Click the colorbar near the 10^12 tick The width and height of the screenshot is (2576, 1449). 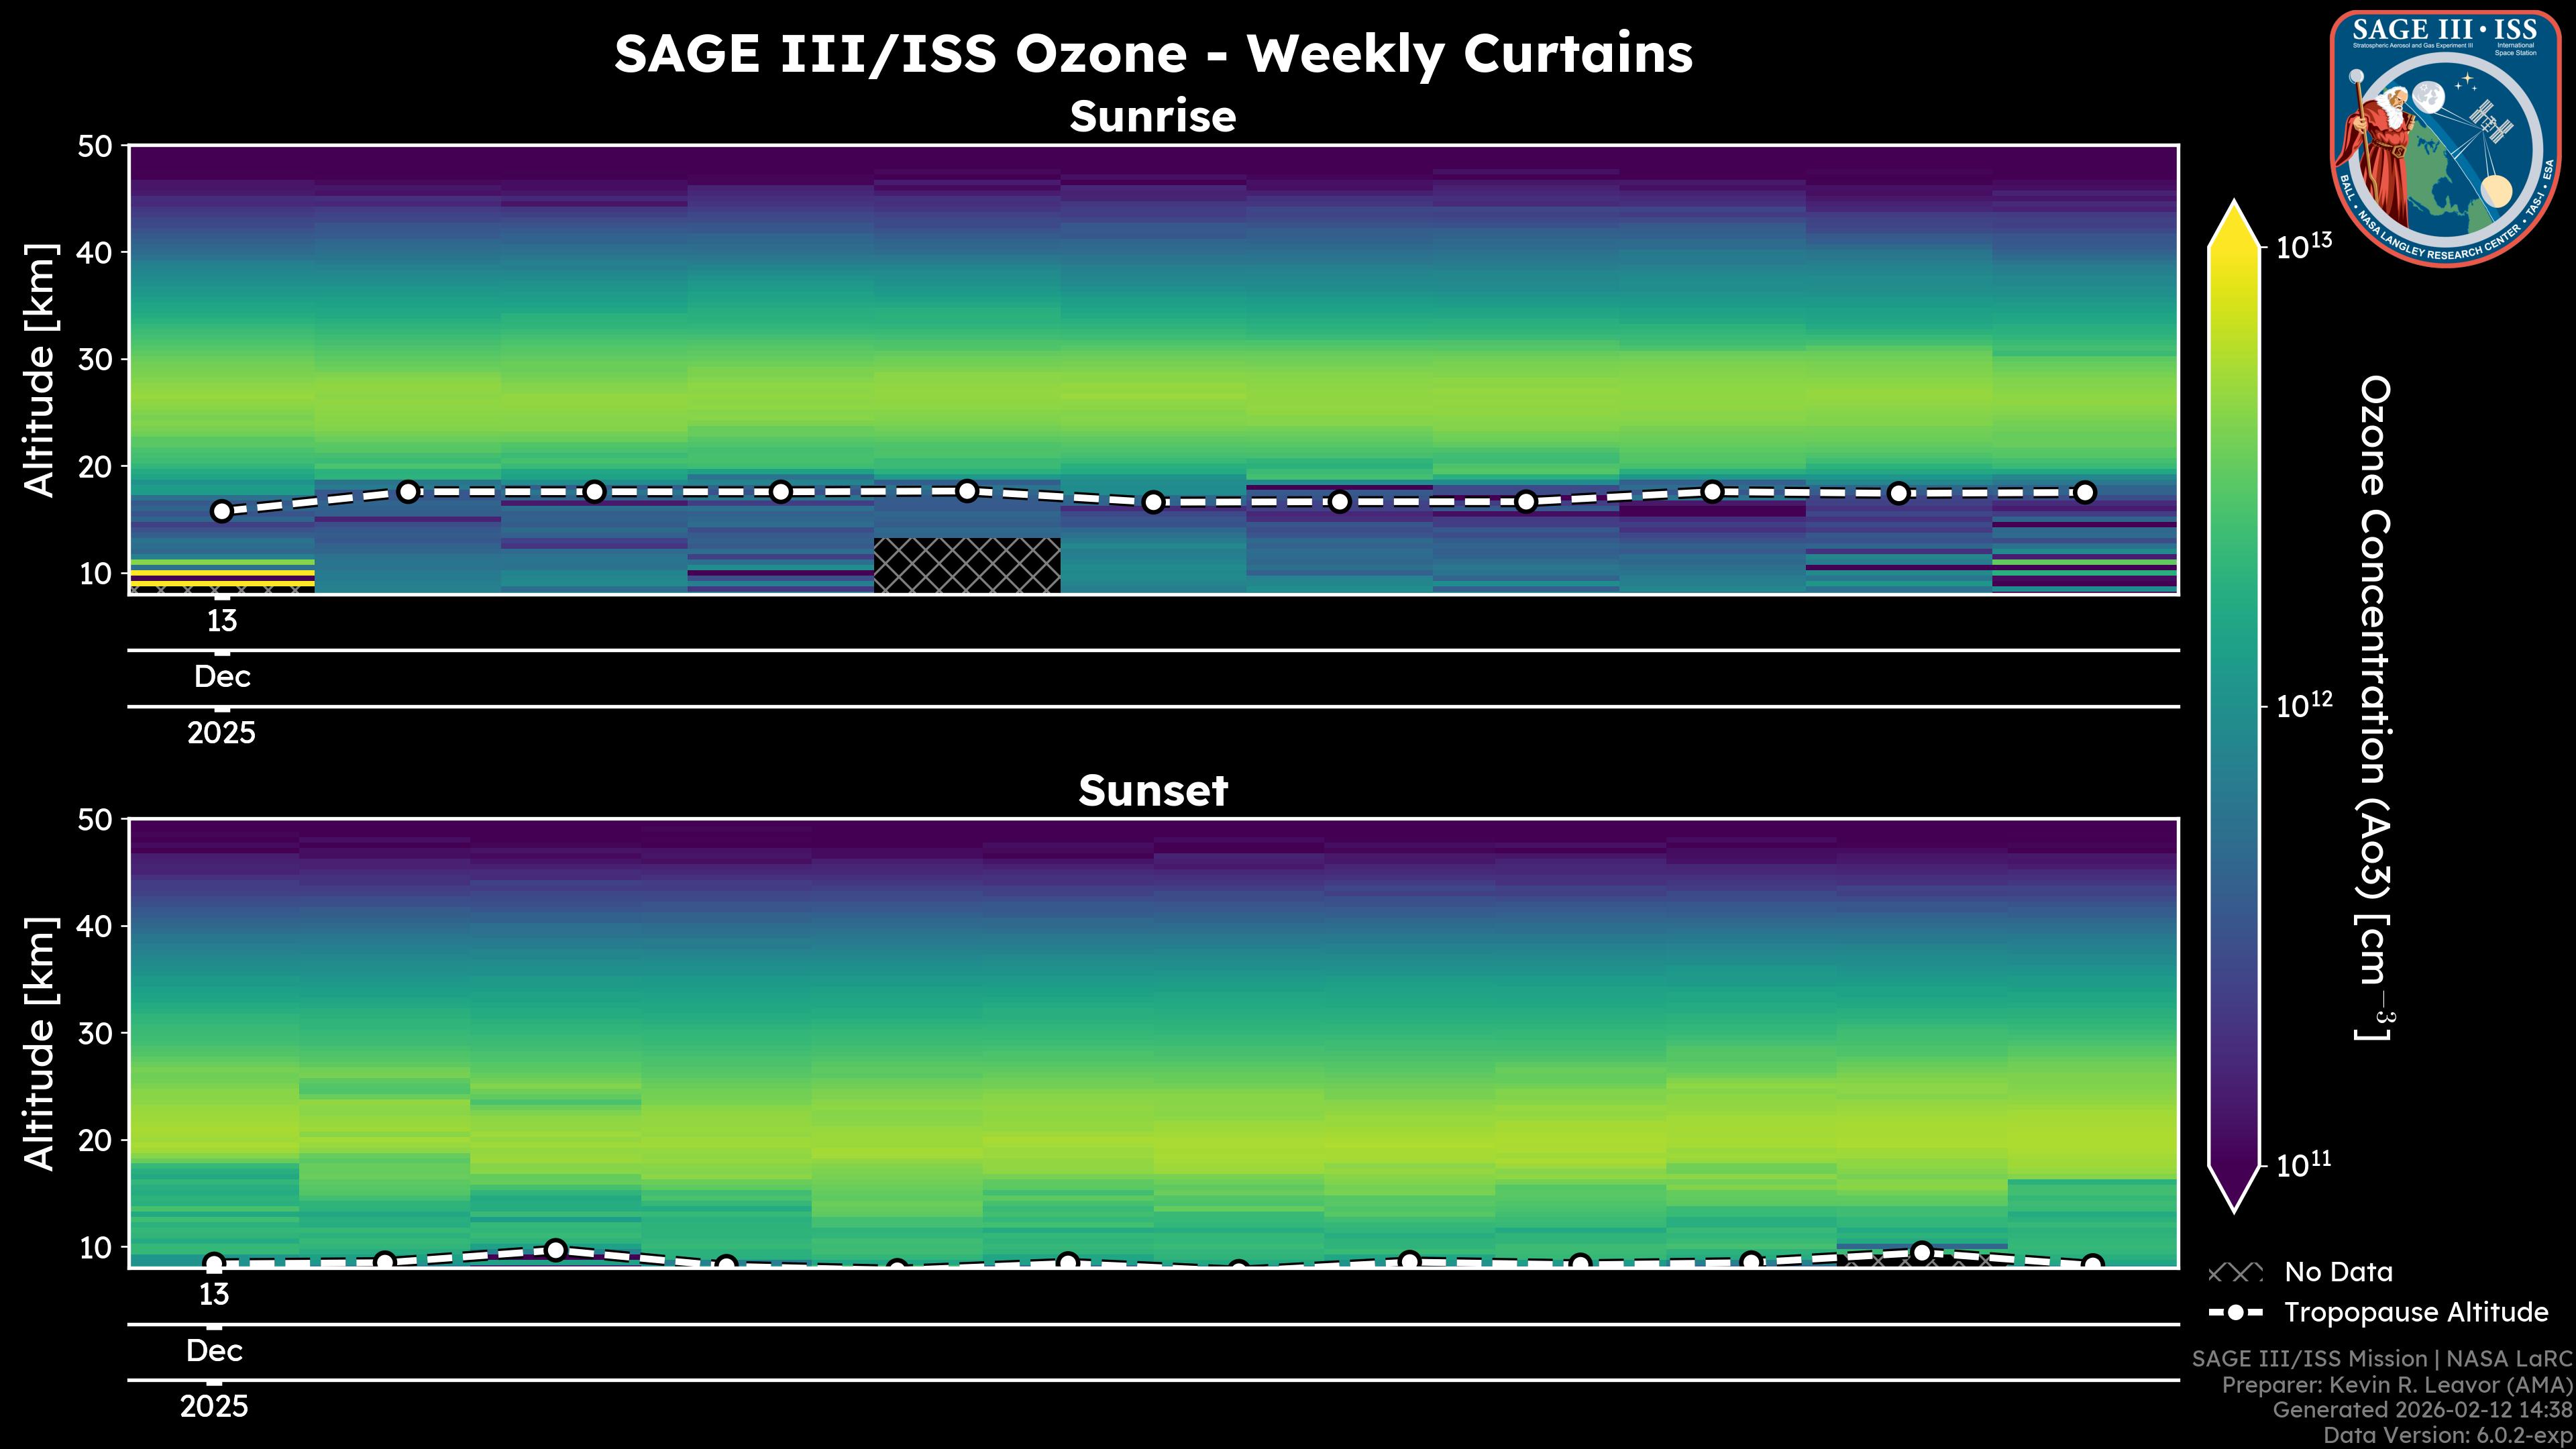pos(2234,706)
